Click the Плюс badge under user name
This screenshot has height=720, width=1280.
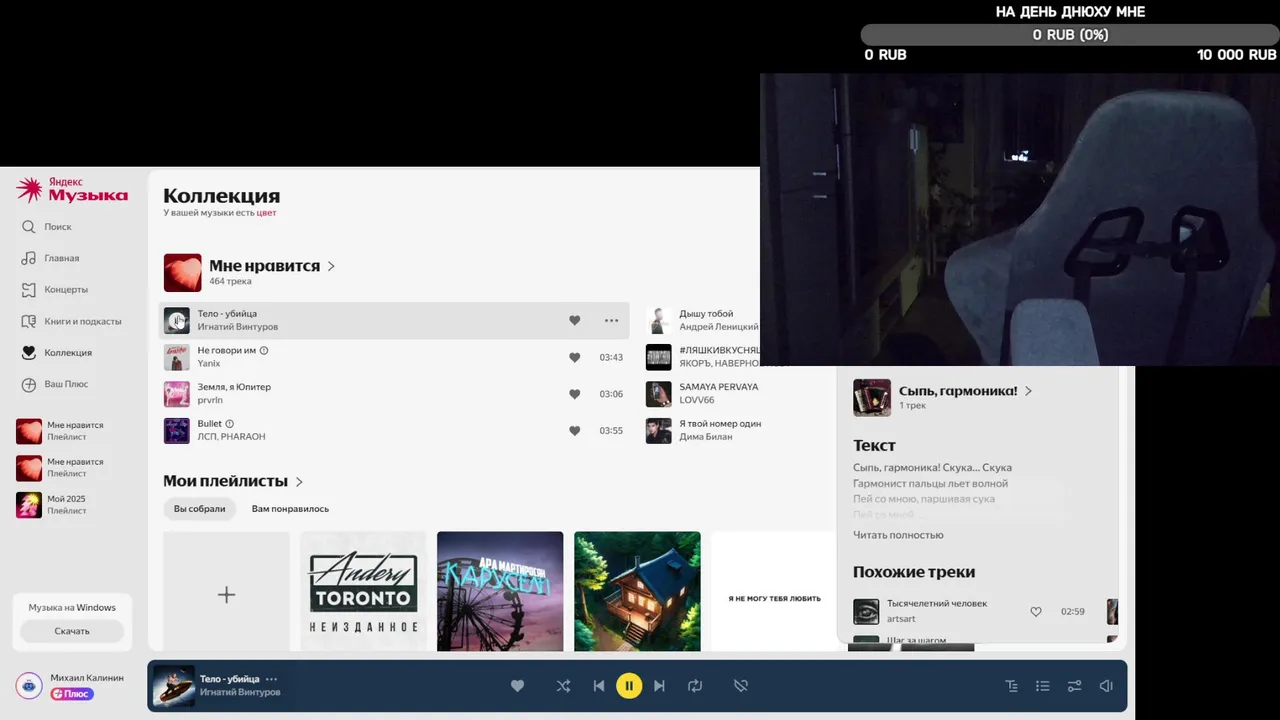[x=72, y=694]
